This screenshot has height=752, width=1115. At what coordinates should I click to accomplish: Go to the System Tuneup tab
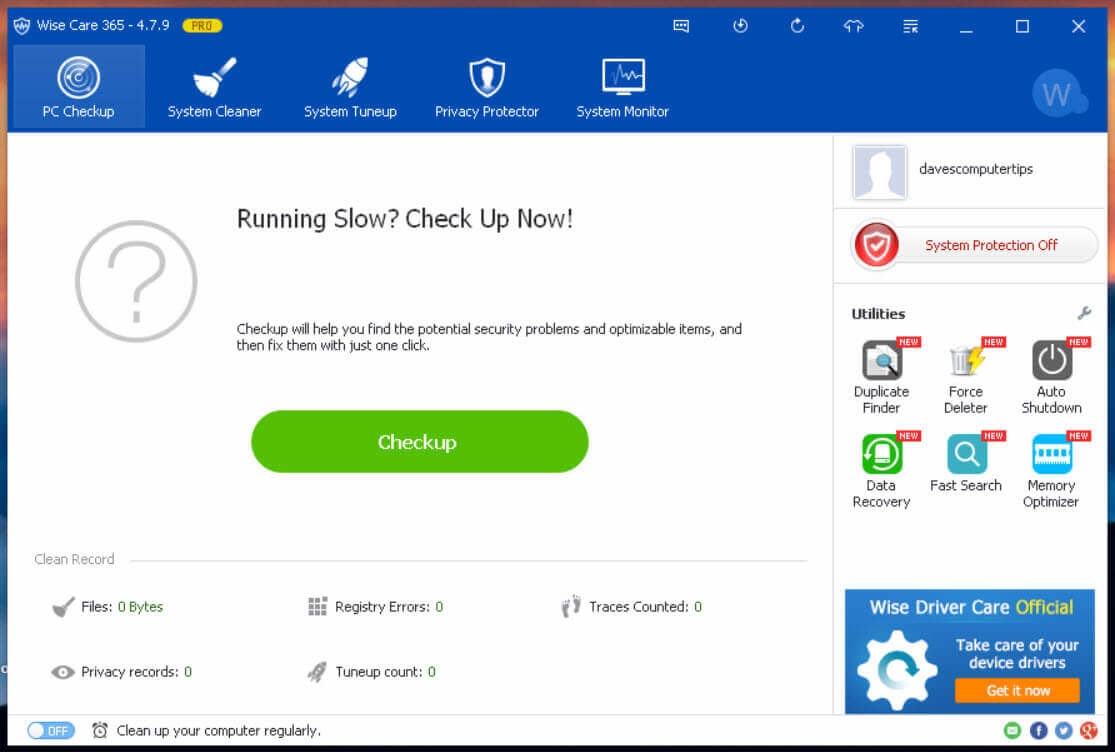point(351,87)
